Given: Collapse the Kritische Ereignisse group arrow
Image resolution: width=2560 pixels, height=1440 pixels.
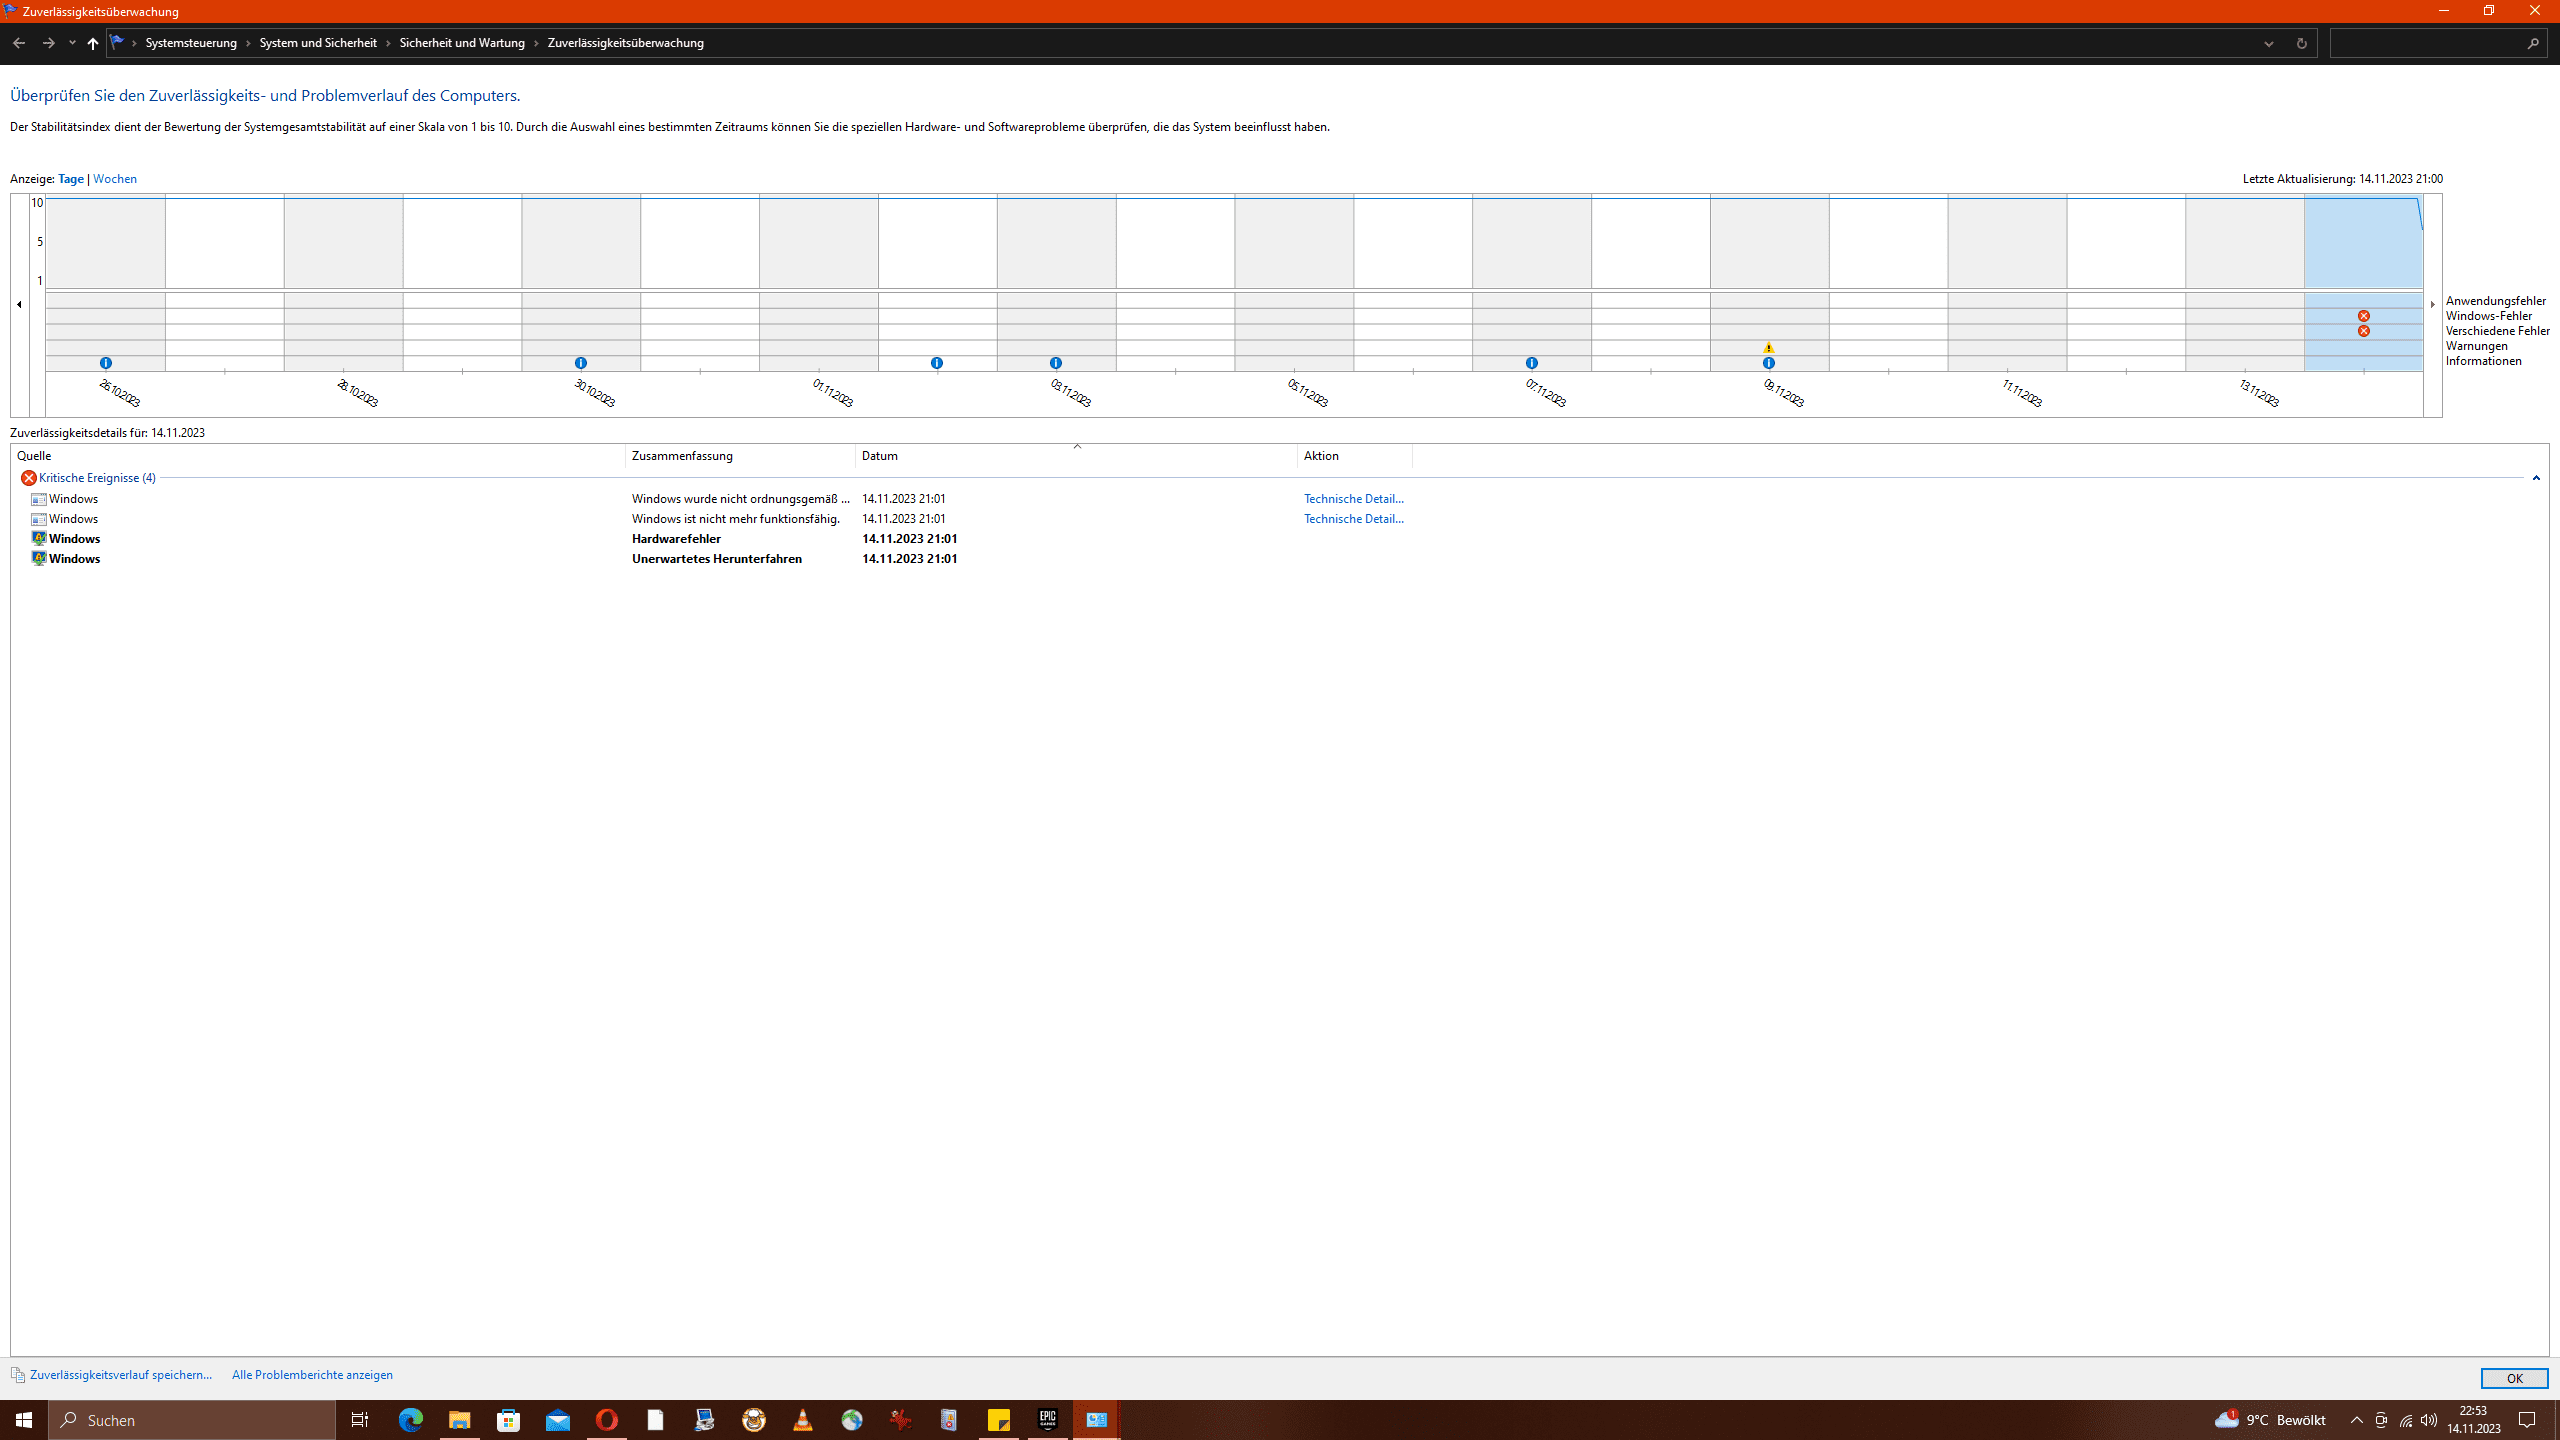Looking at the screenshot, I should [x=2536, y=478].
